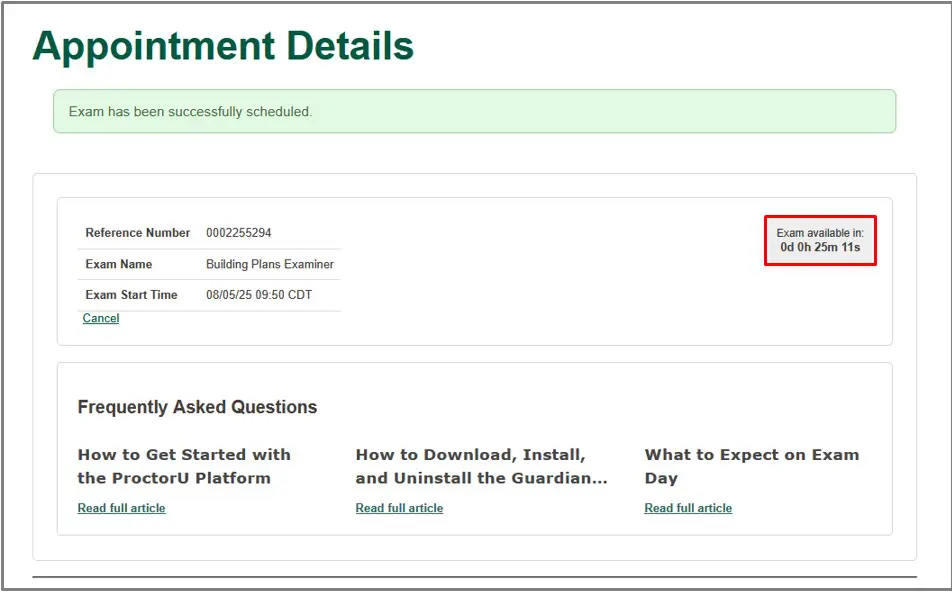Open Read full article for Exam Day

688,508
